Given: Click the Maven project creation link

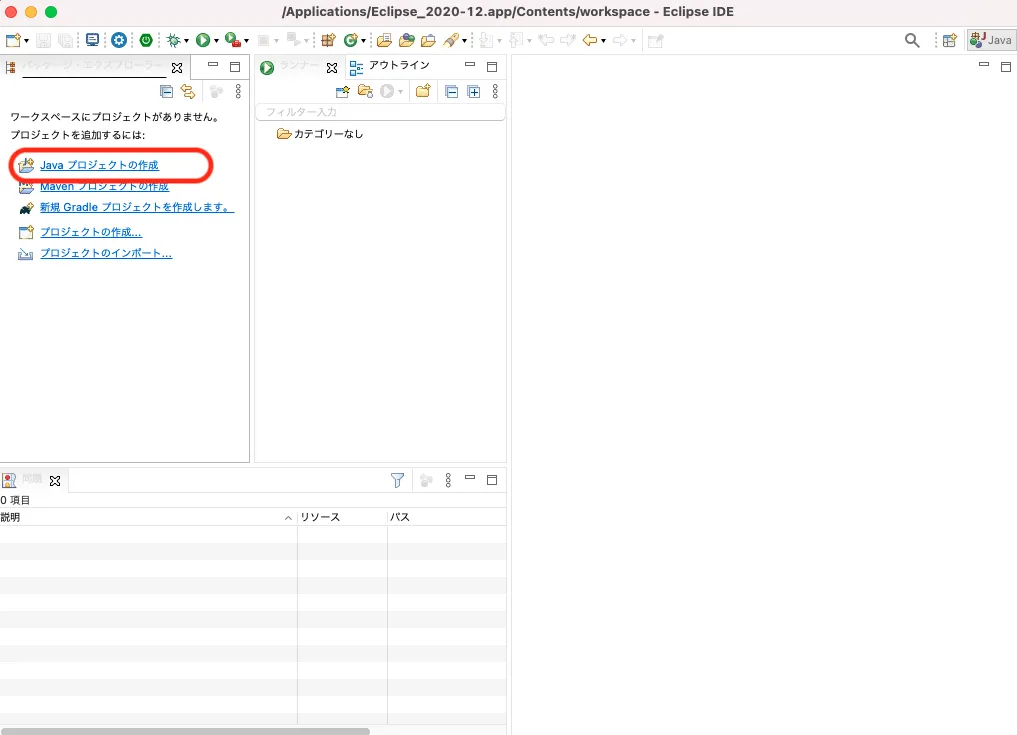Looking at the screenshot, I should [x=104, y=186].
